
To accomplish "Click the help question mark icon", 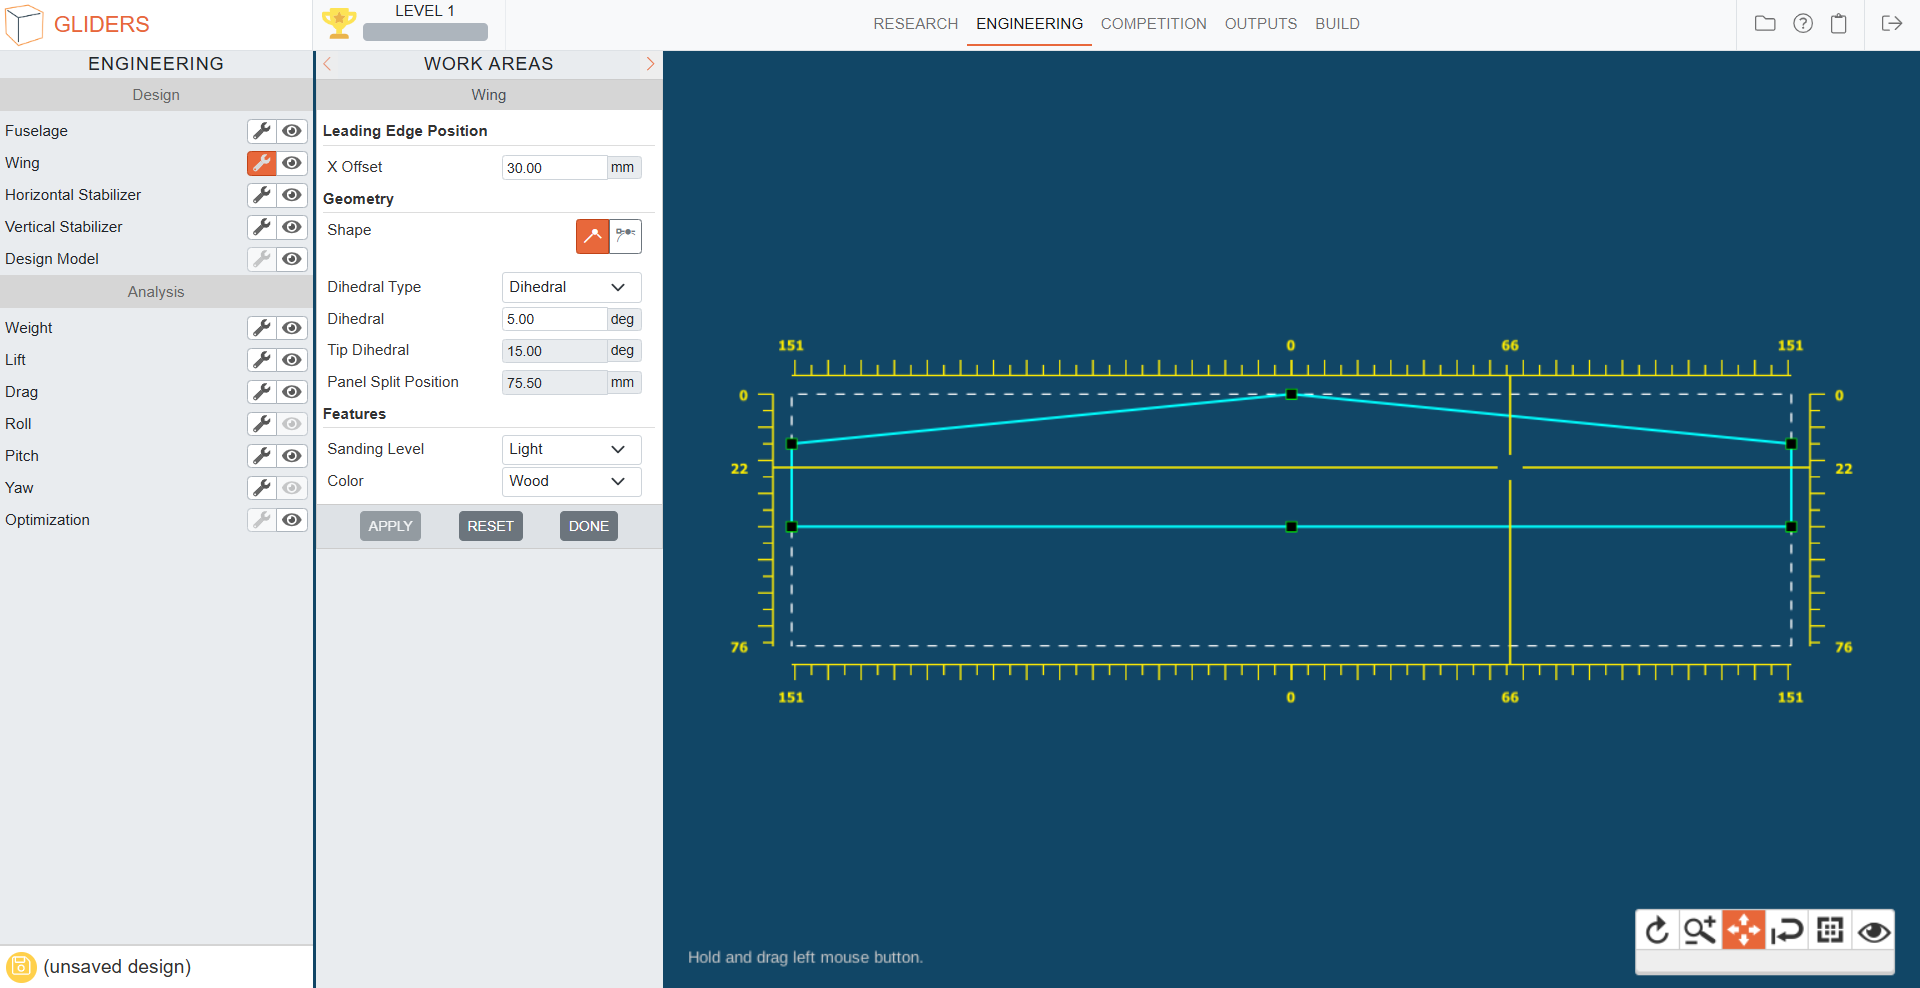I will coord(1802,23).
